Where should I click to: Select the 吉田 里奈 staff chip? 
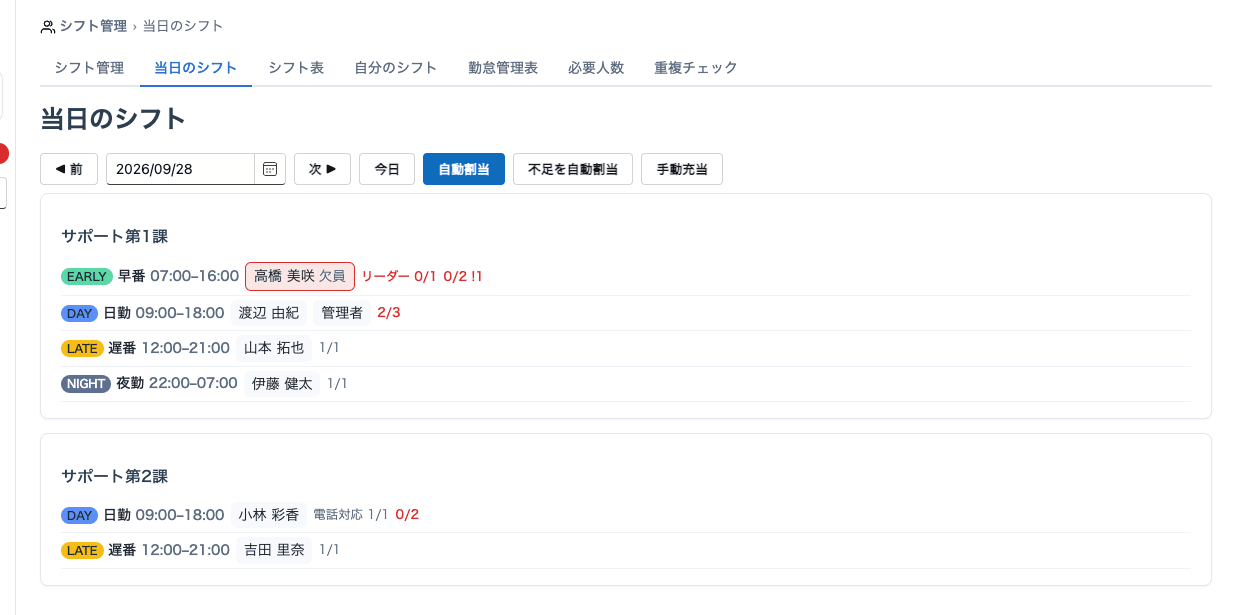coord(274,550)
